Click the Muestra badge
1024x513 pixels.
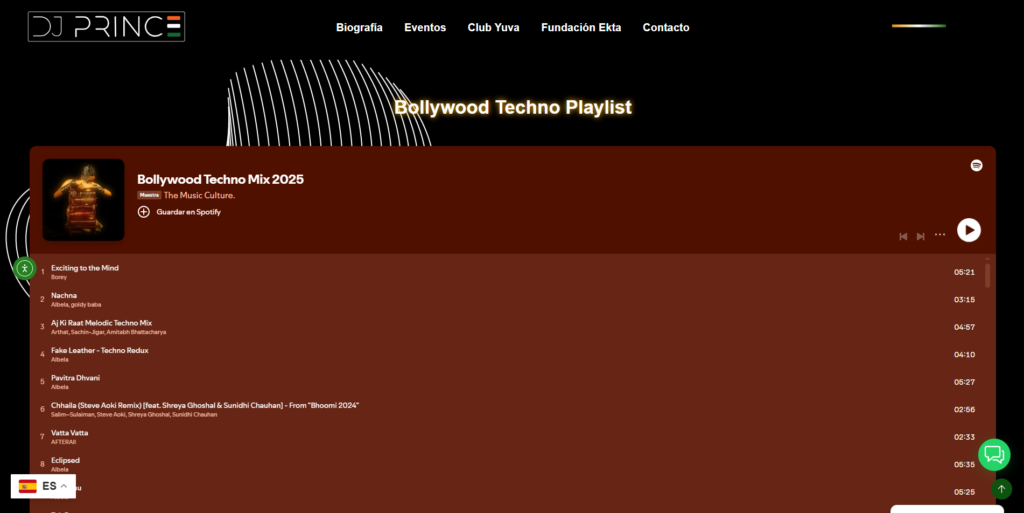click(149, 195)
